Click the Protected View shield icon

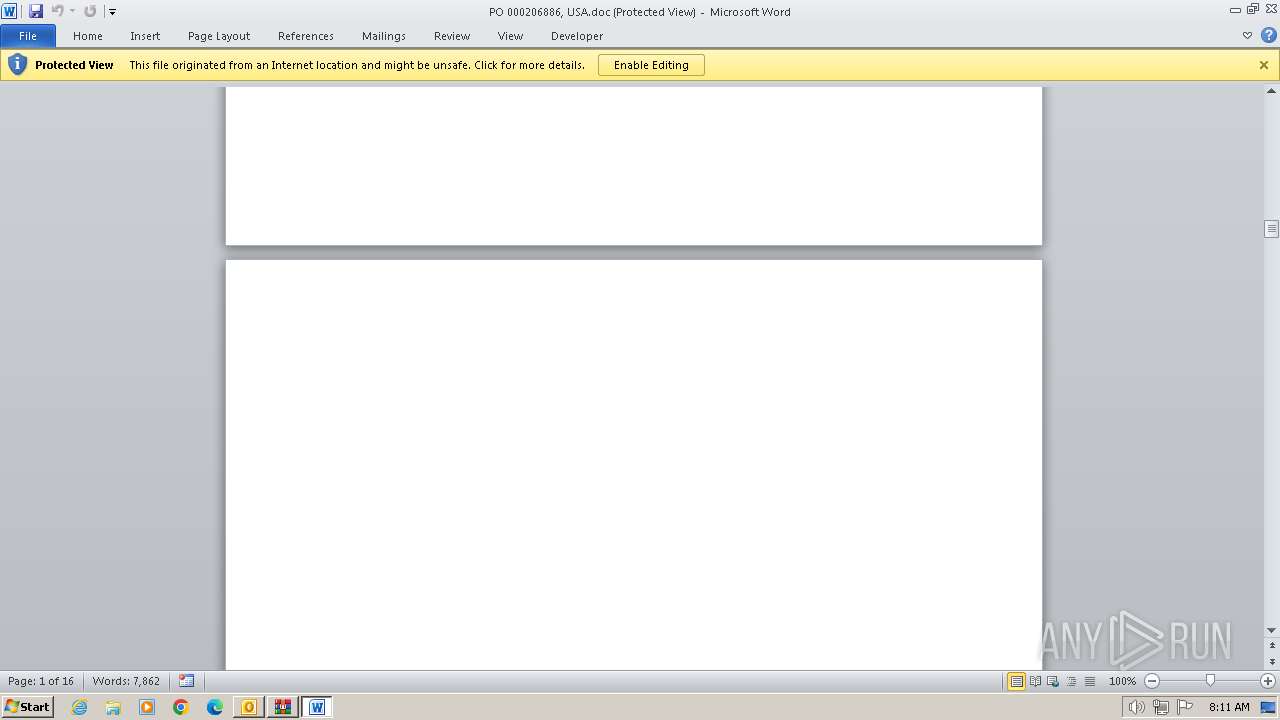(x=17, y=65)
